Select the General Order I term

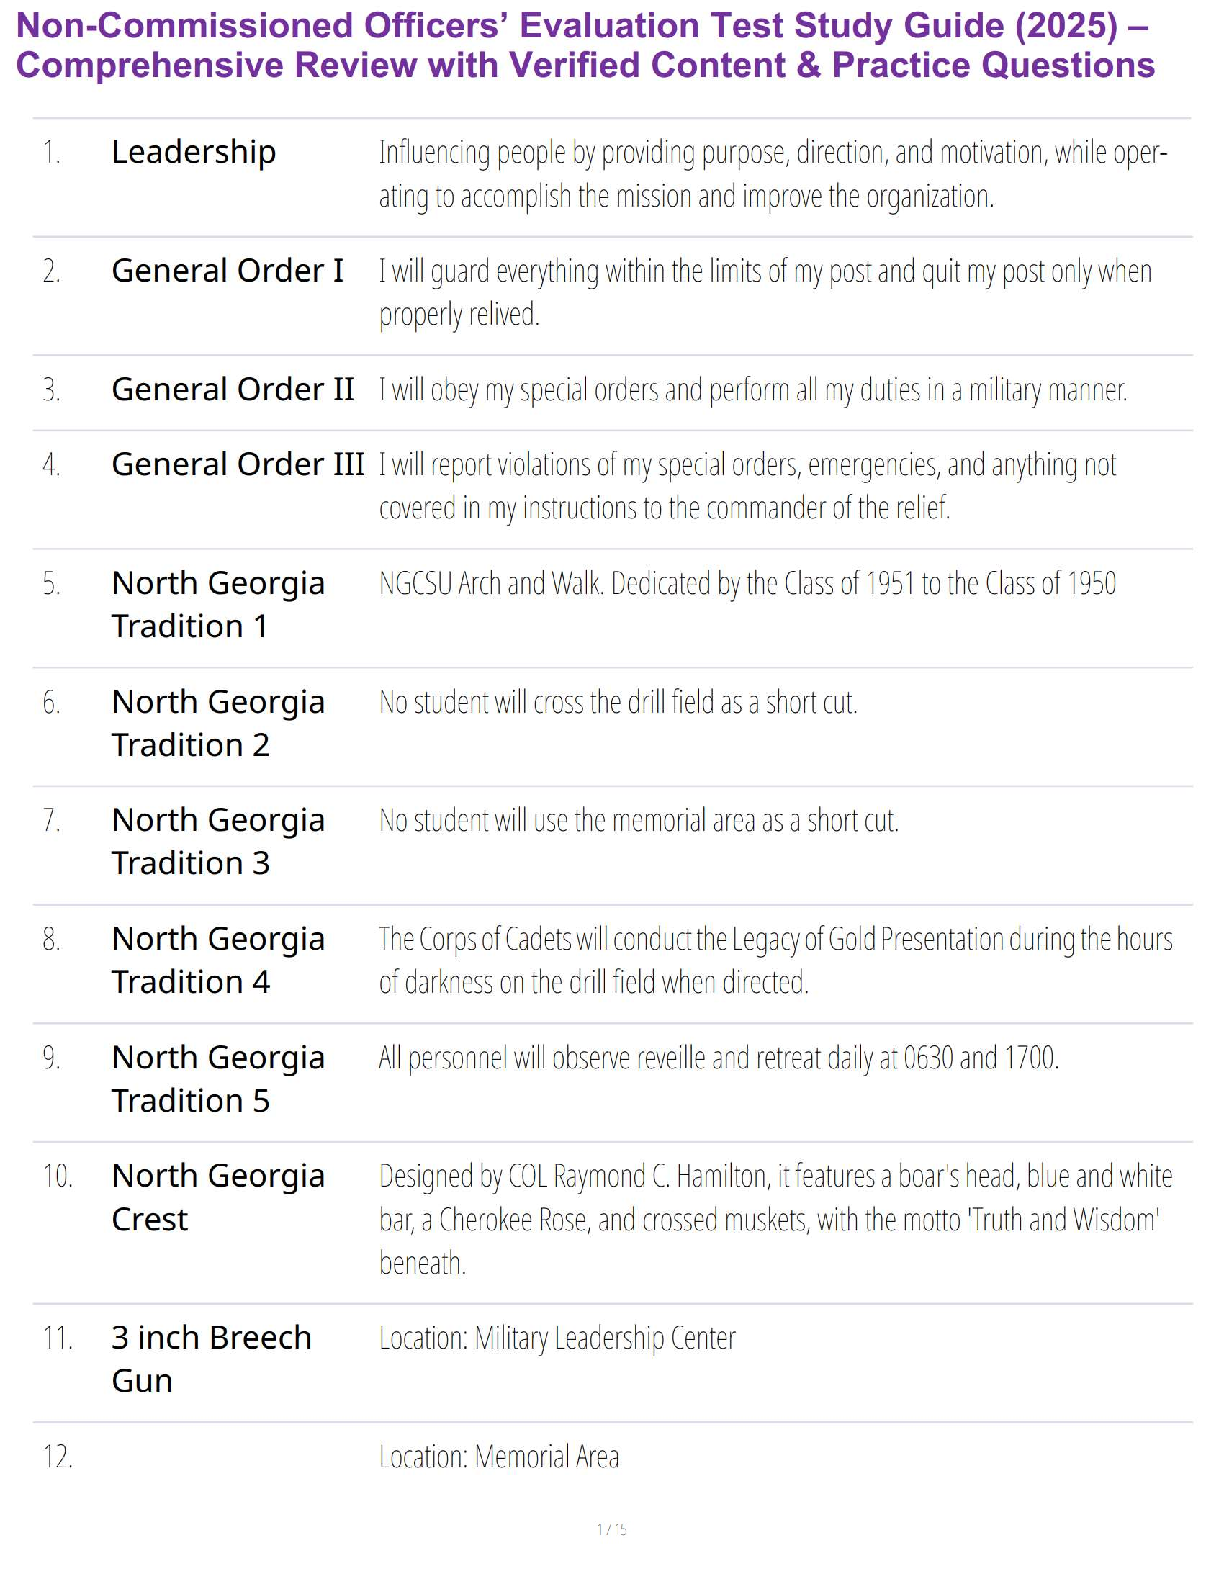pos(227,271)
